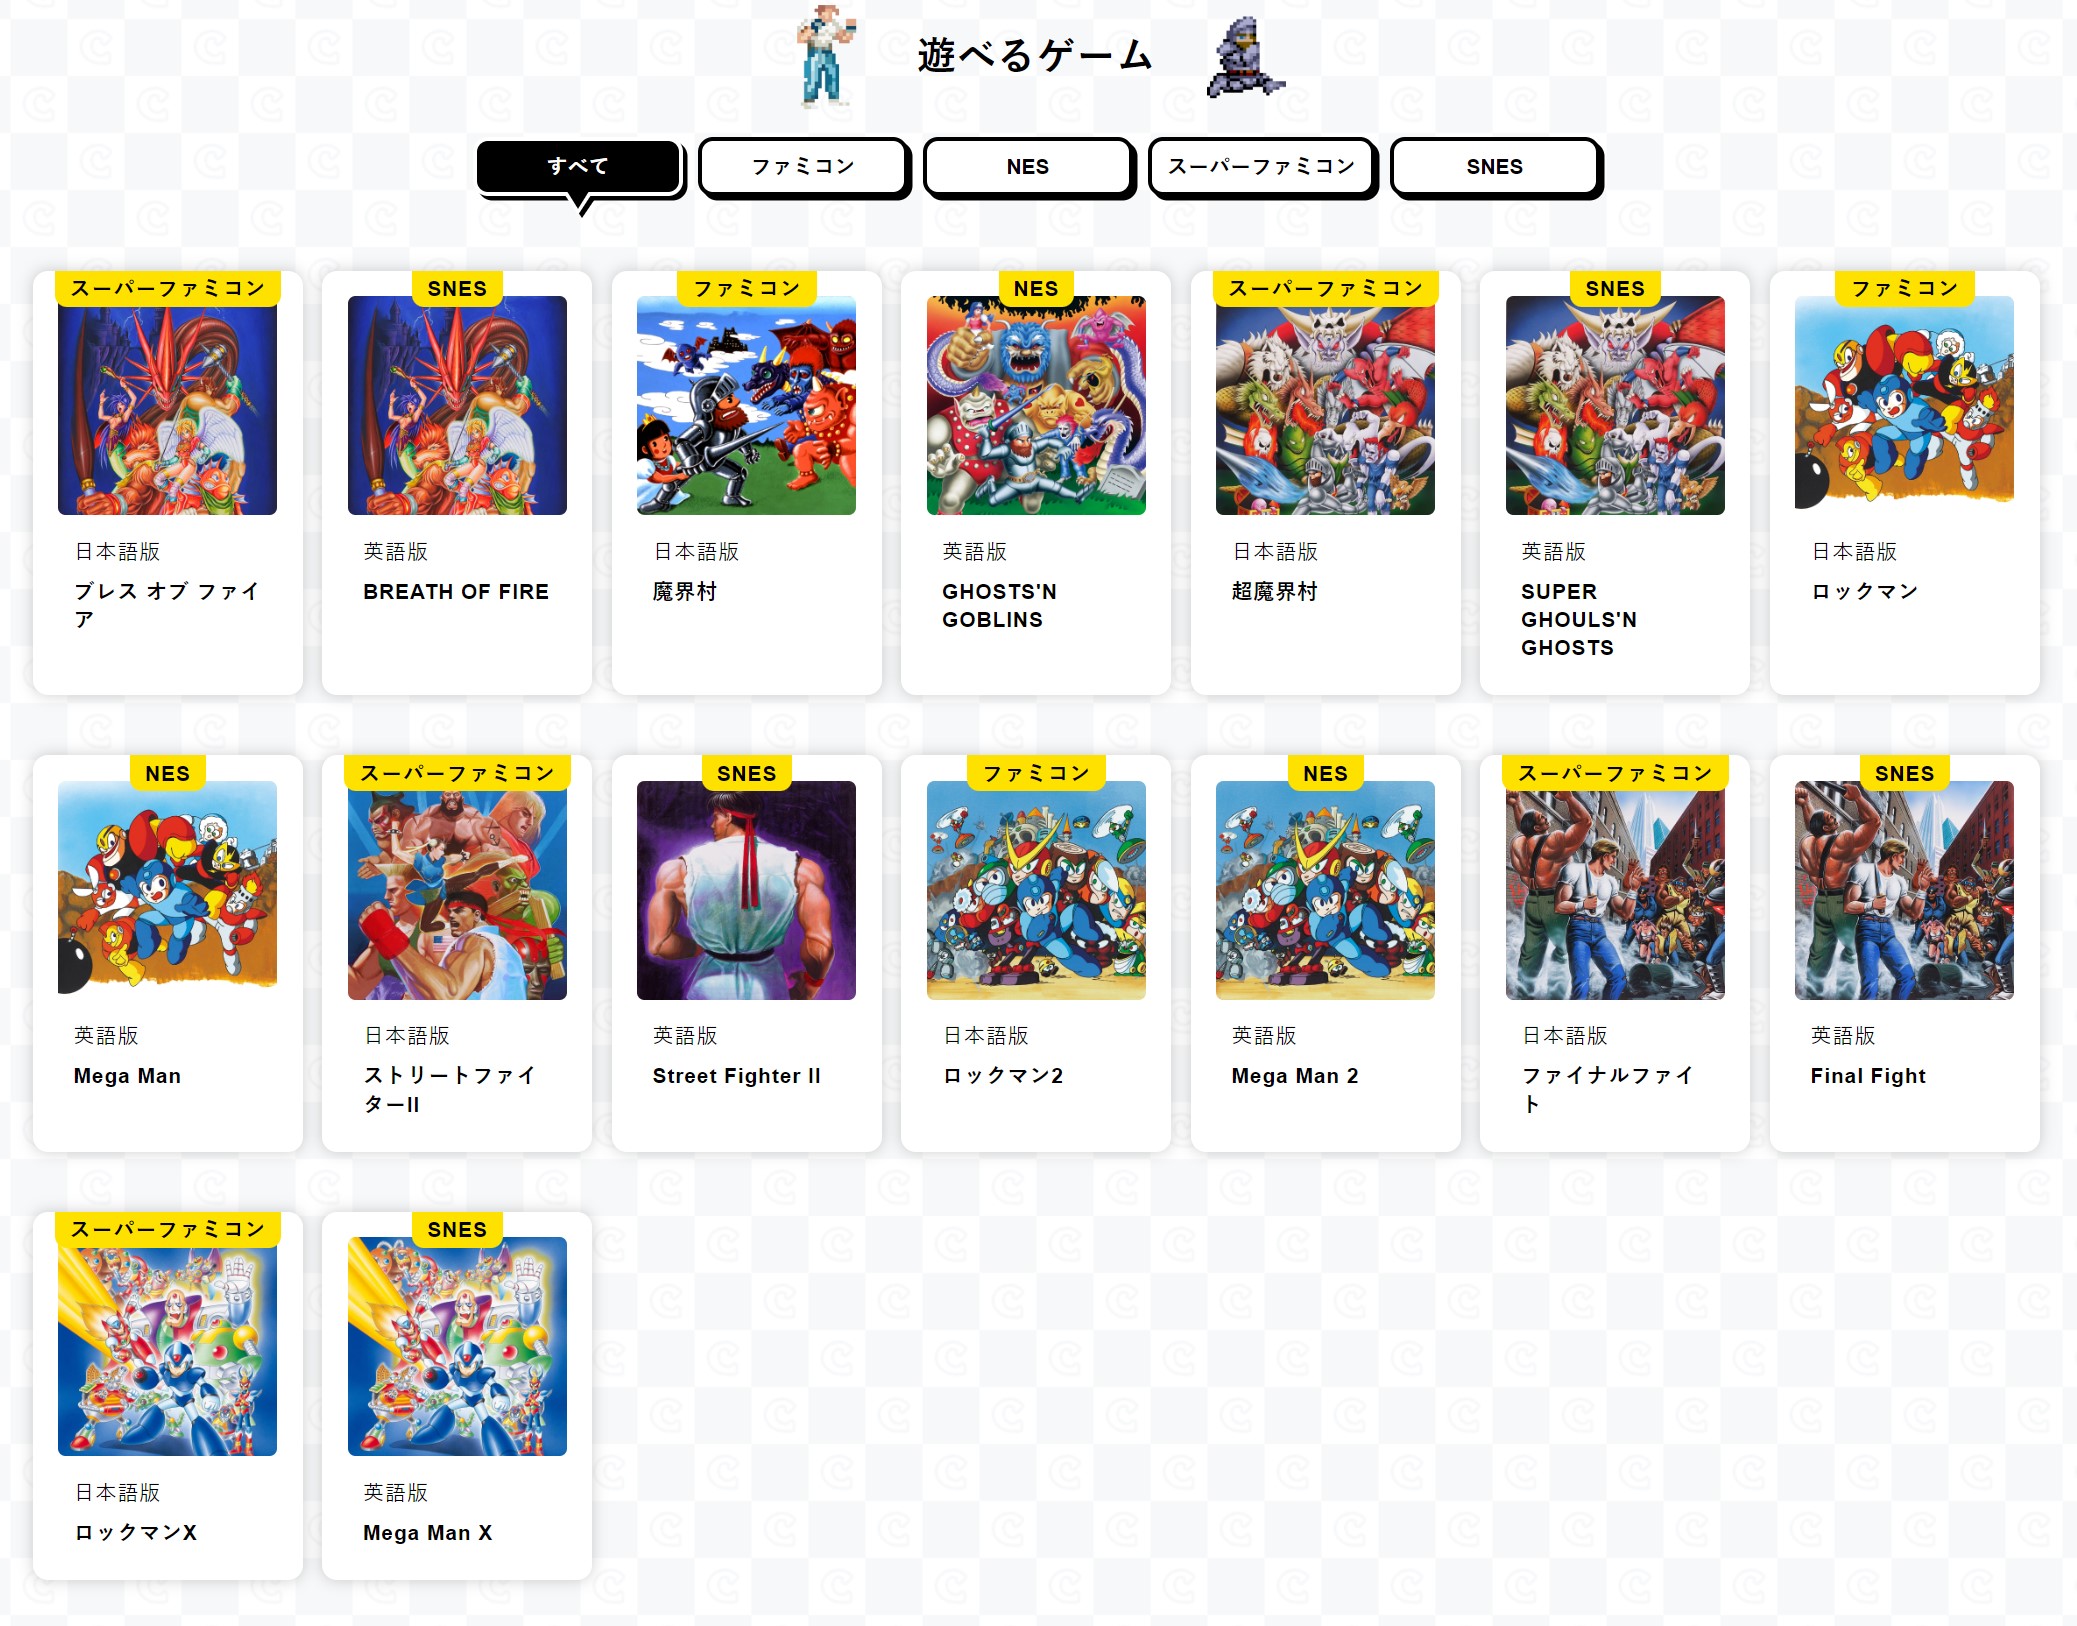Open the スーパーファミコン filter tab
Image resolution: width=2077 pixels, height=1626 pixels.
[x=1262, y=167]
